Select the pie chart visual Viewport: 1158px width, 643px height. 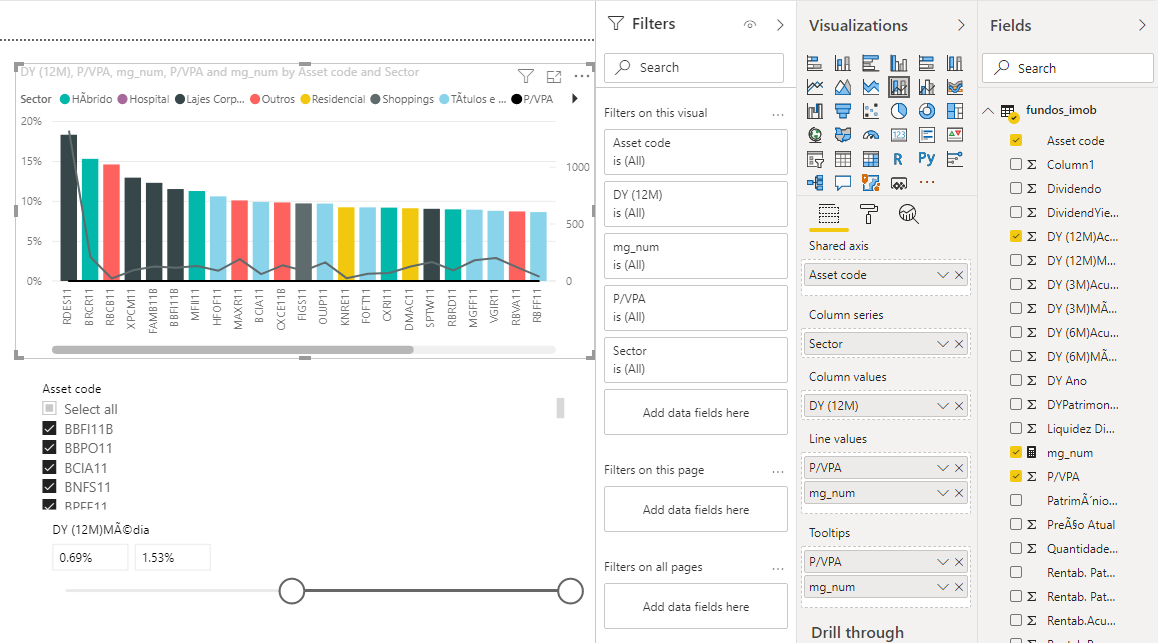(899, 111)
